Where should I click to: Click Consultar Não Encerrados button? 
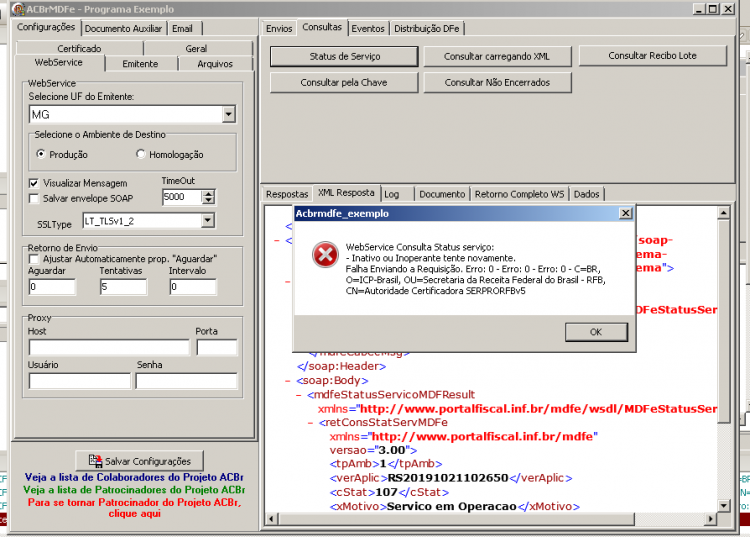coord(497,82)
